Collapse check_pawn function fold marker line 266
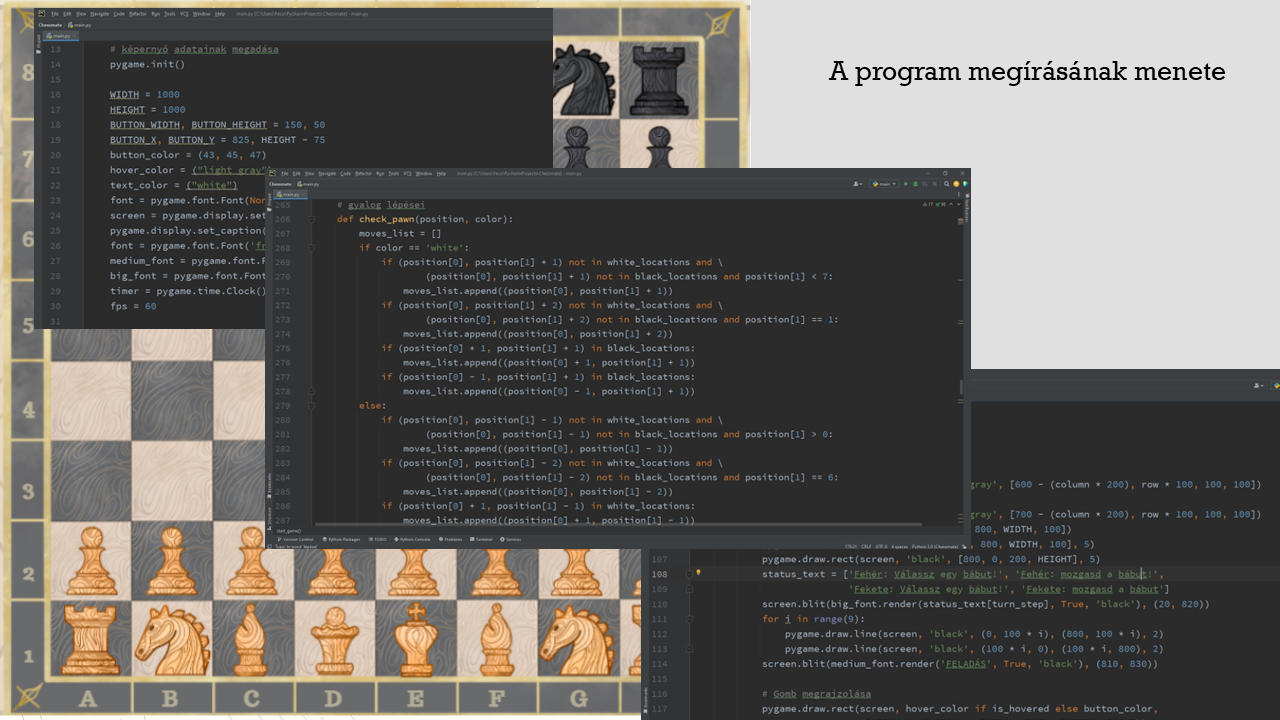The height and width of the screenshot is (720, 1280). point(313,219)
